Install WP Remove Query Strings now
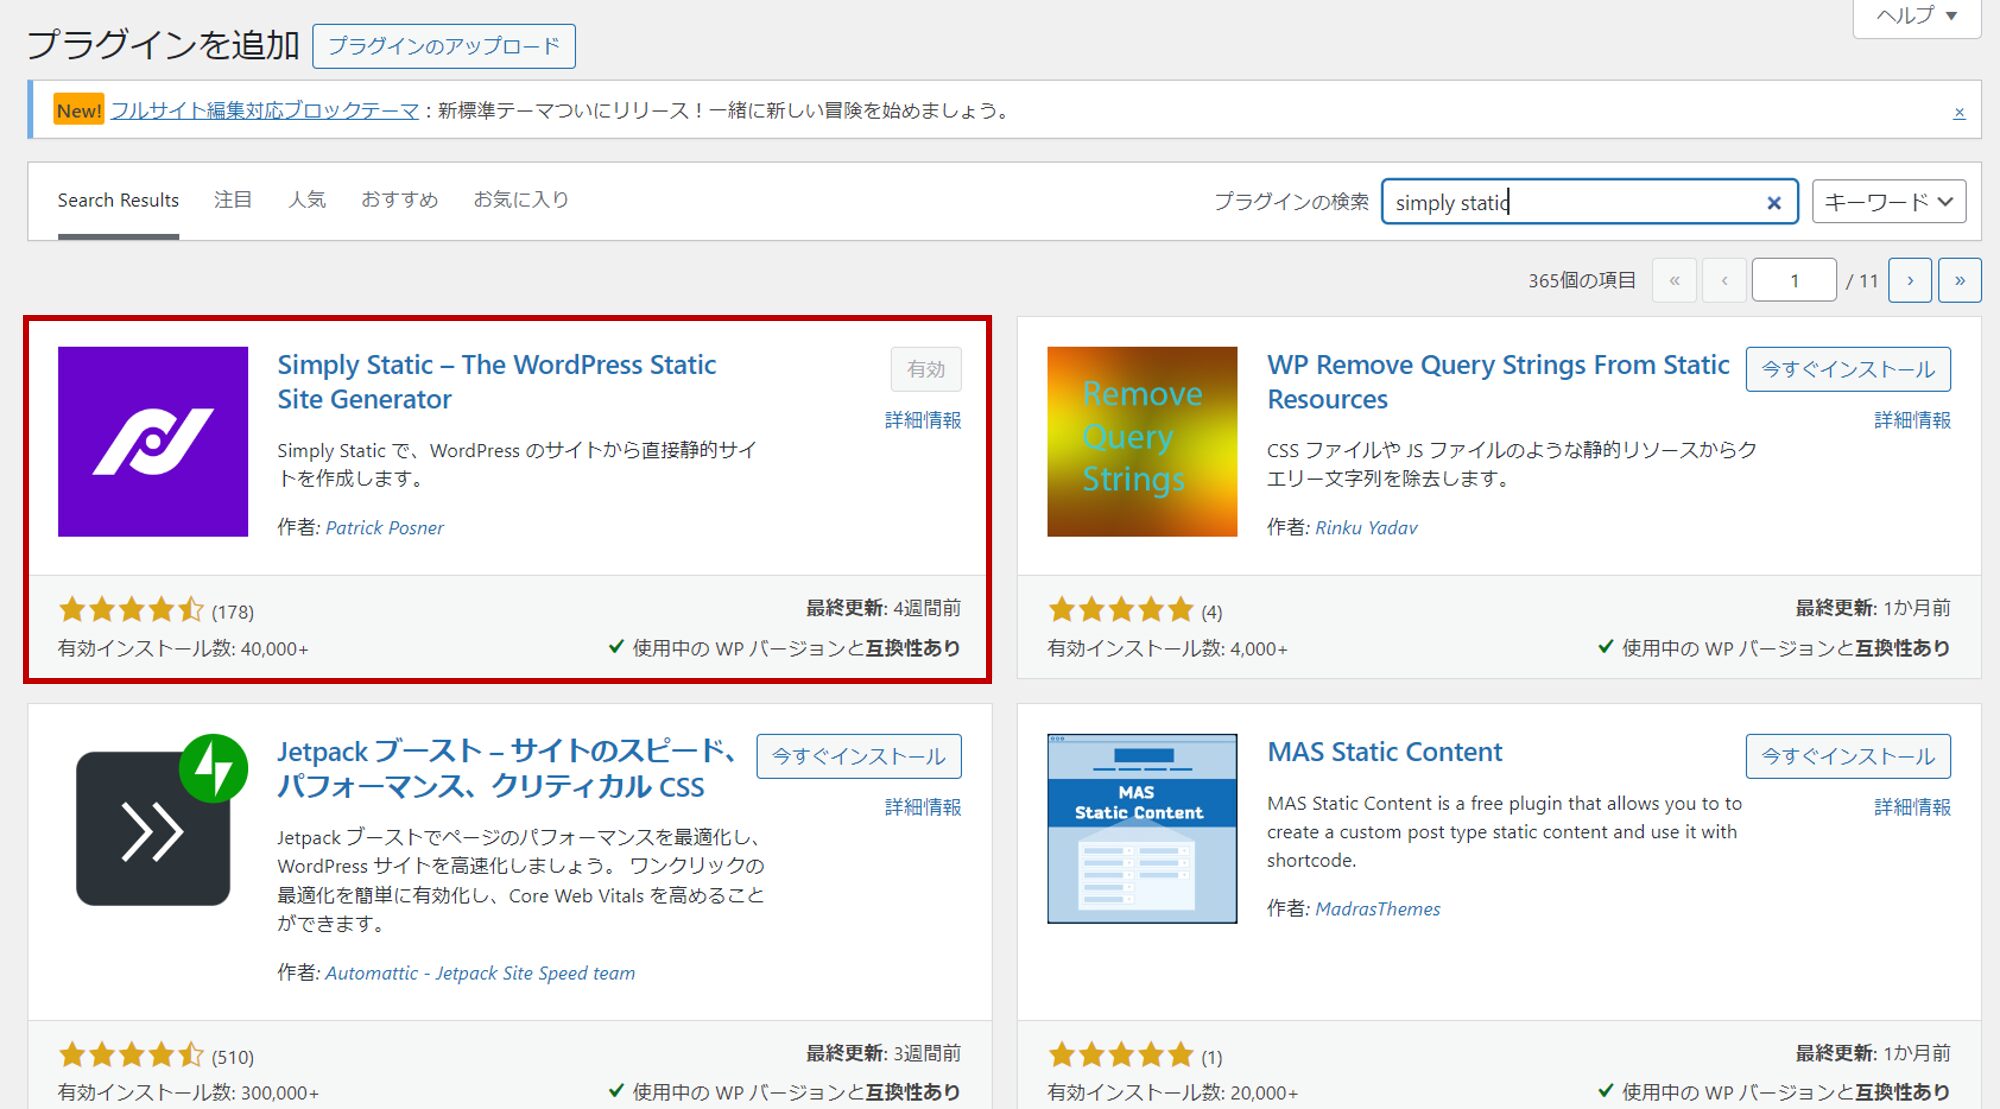Screen dimensions: 2000x1109 [1848, 369]
